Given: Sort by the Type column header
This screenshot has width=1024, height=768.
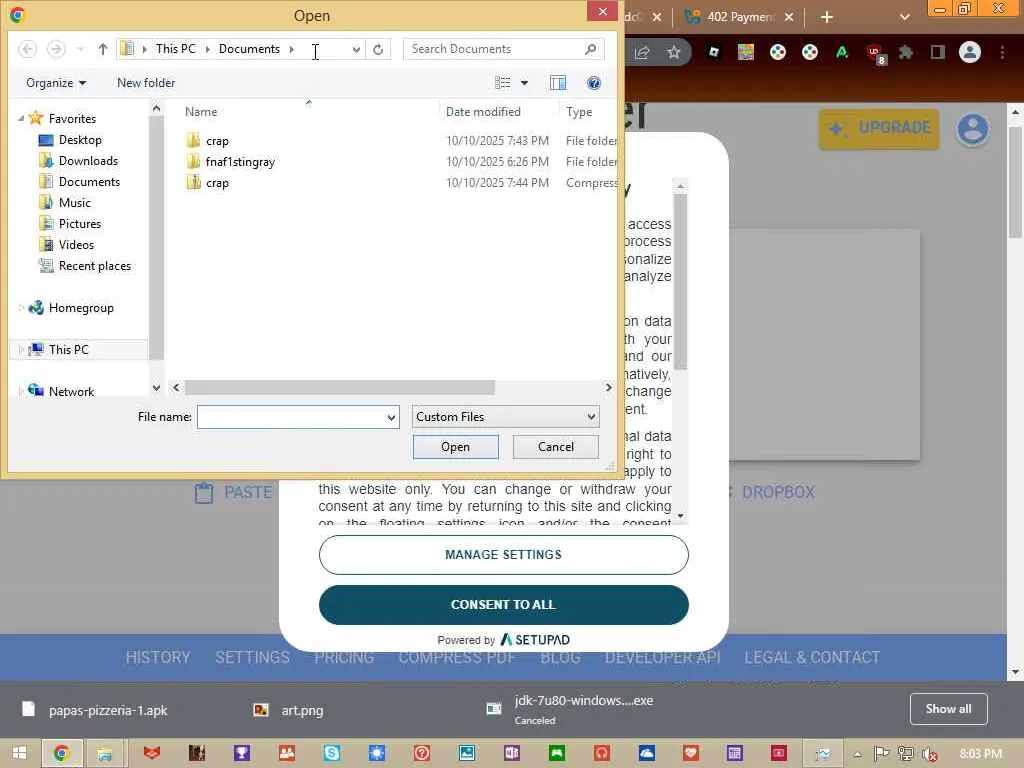Looking at the screenshot, I should coord(579,112).
